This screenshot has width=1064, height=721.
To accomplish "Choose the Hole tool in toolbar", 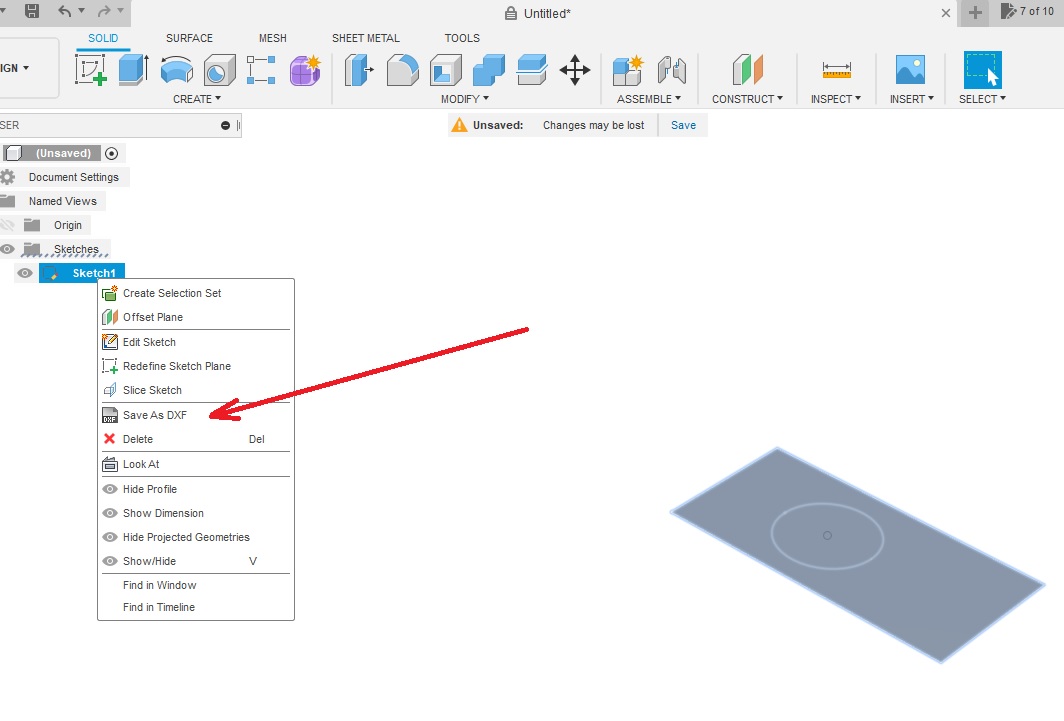I will (219, 70).
